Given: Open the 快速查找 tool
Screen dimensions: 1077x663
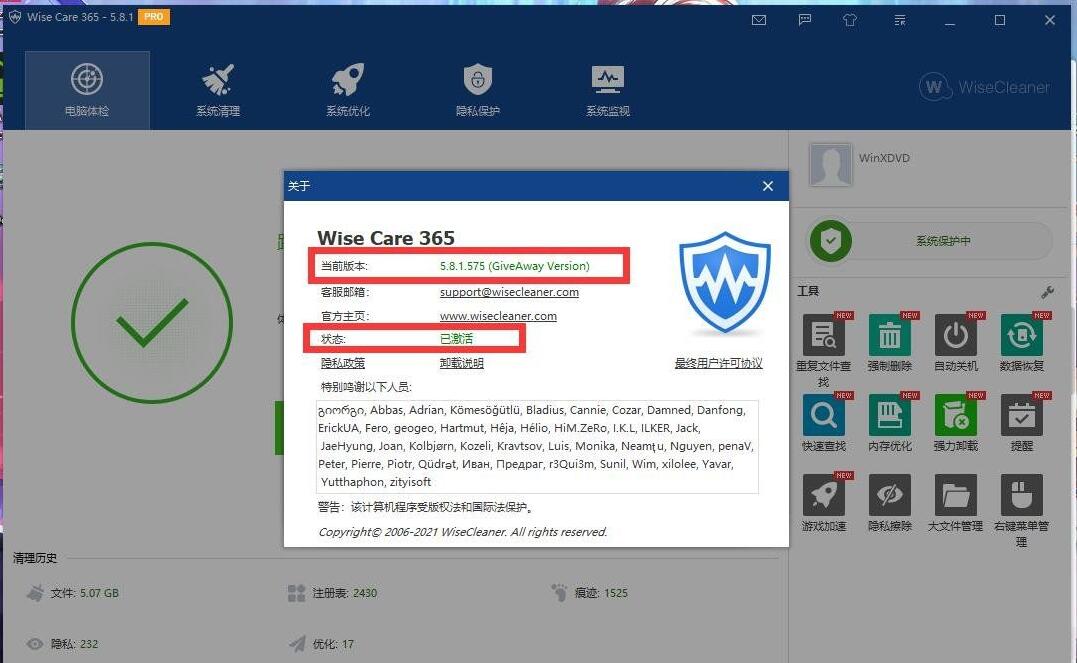Looking at the screenshot, I should (x=824, y=422).
